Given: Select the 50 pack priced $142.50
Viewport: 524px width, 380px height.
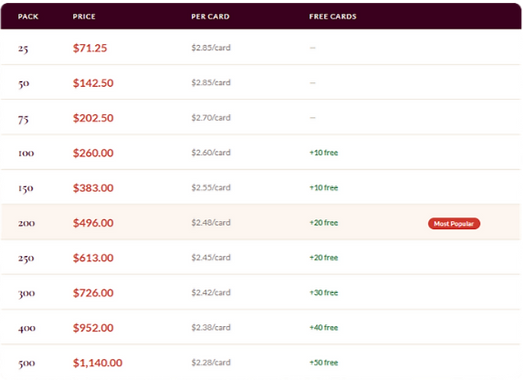Looking at the screenshot, I should coord(261,82).
